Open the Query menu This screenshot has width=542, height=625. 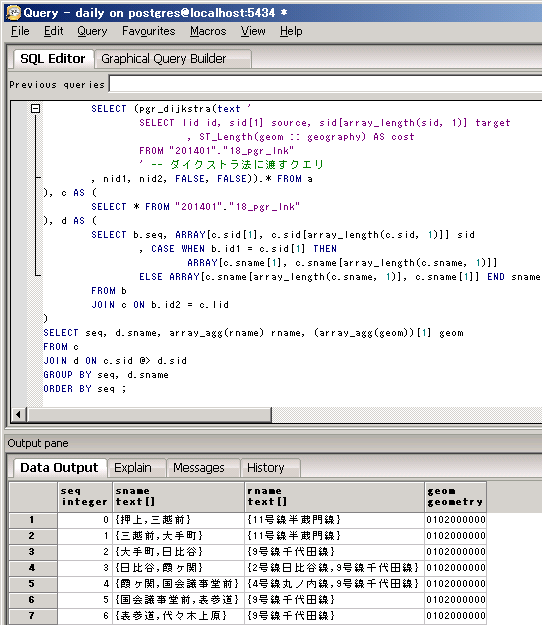tap(92, 31)
